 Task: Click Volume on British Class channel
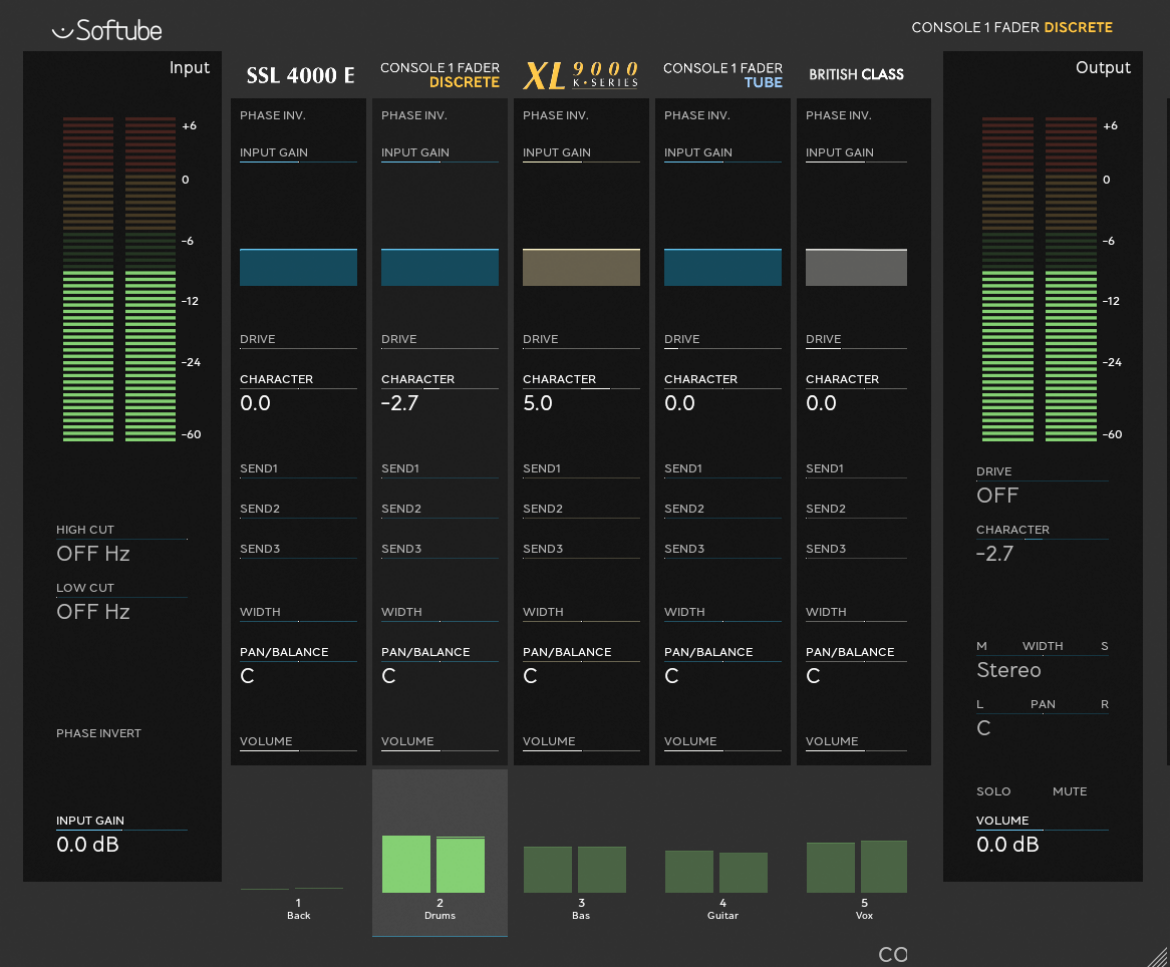tap(856, 742)
